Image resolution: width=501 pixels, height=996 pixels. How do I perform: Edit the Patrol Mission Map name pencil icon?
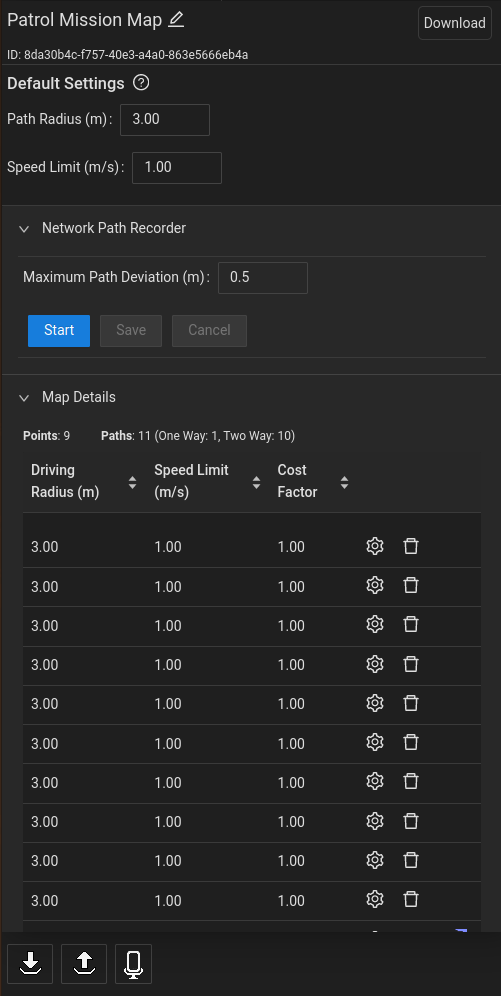coord(176,20)
